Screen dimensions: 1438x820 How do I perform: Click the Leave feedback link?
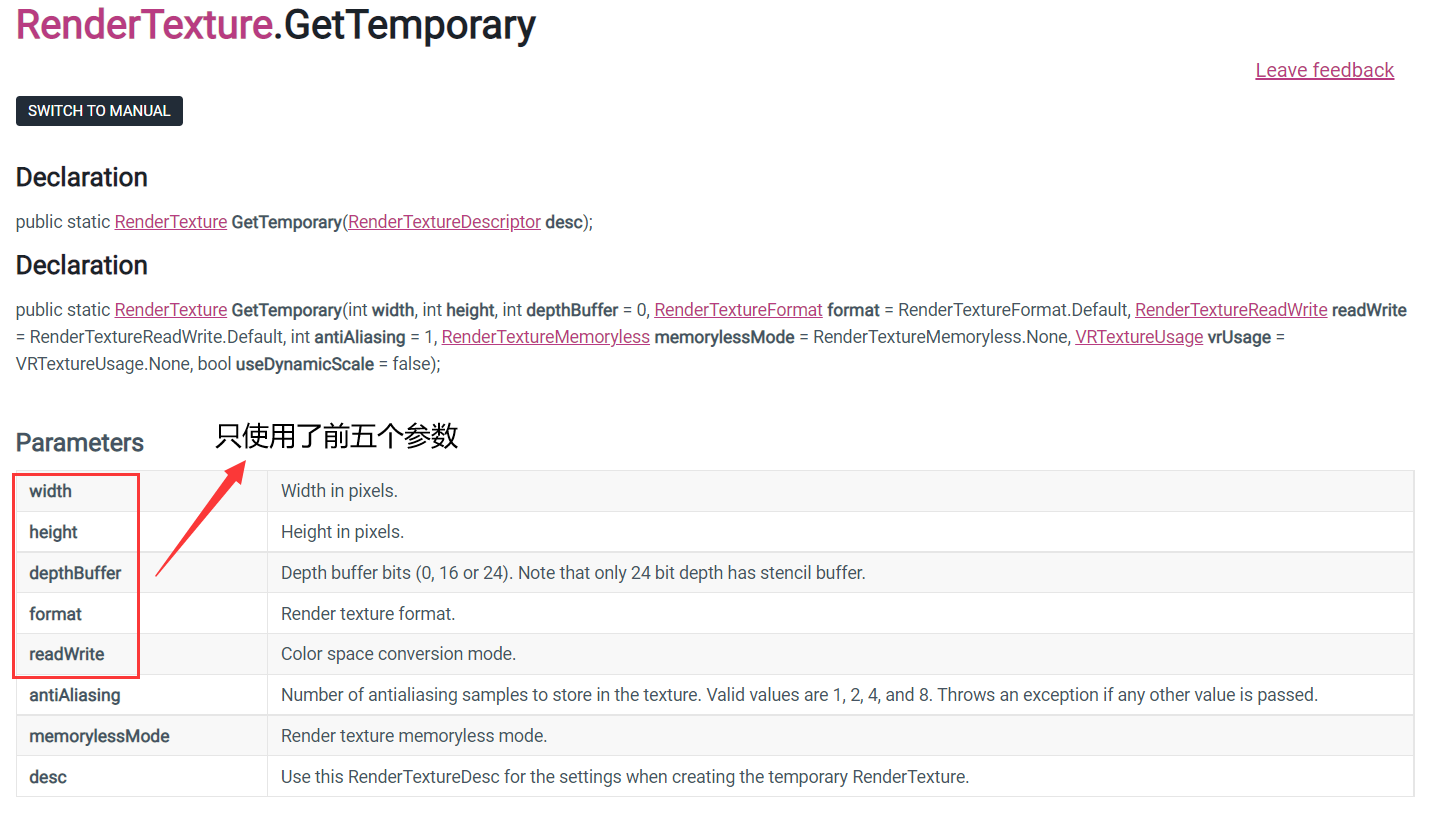[x=1324, y=70]
